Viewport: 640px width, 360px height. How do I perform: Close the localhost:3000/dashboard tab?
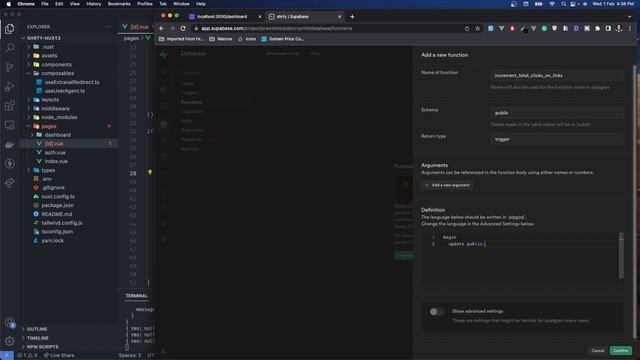pos(260,17)
